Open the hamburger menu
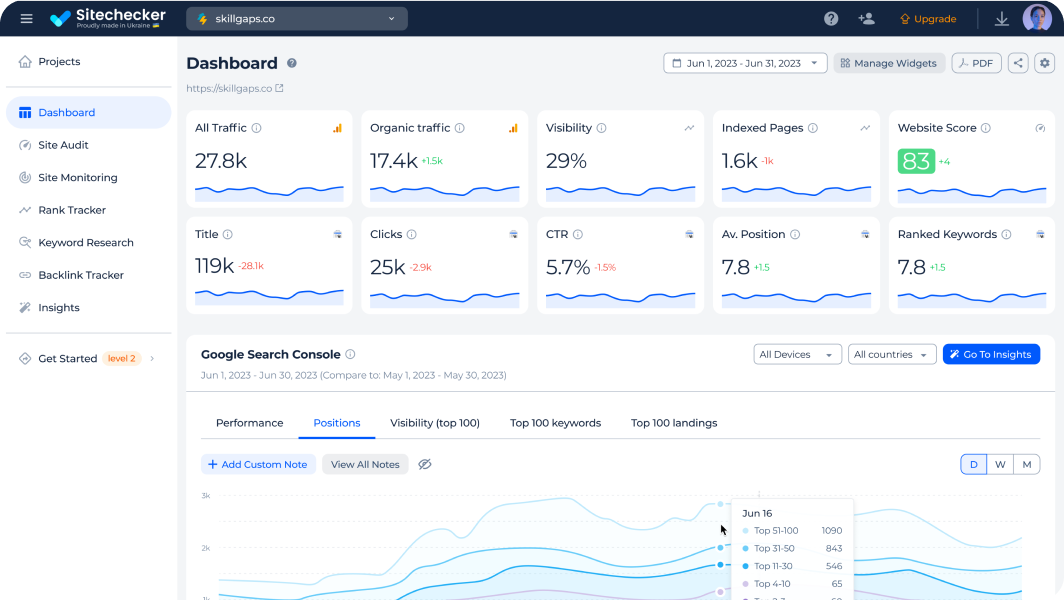 point(26,18)
